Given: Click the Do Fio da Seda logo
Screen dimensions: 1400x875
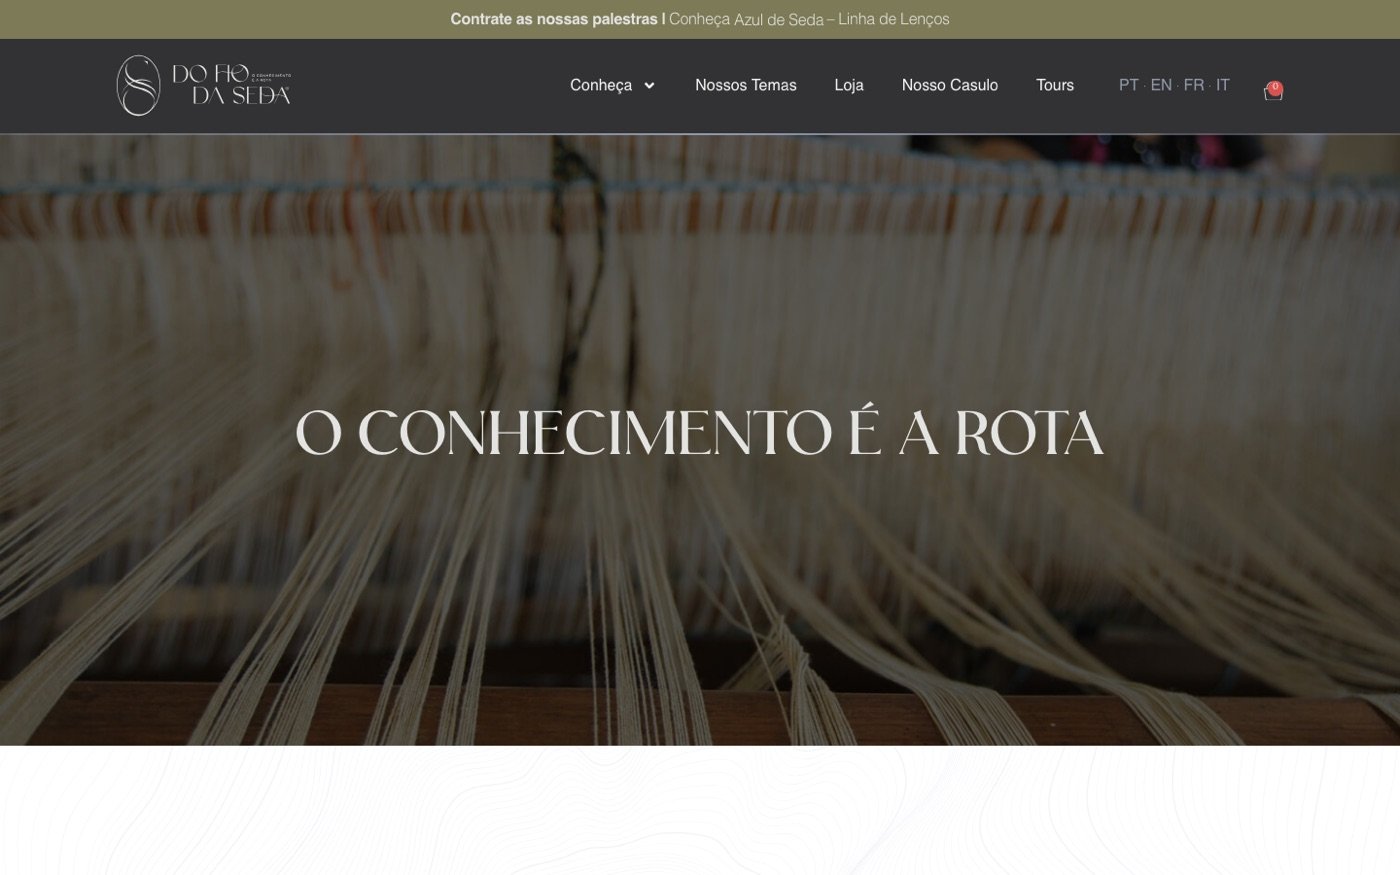Looking at the screenshot, I should pyautogui.click(x=204, y=85).
